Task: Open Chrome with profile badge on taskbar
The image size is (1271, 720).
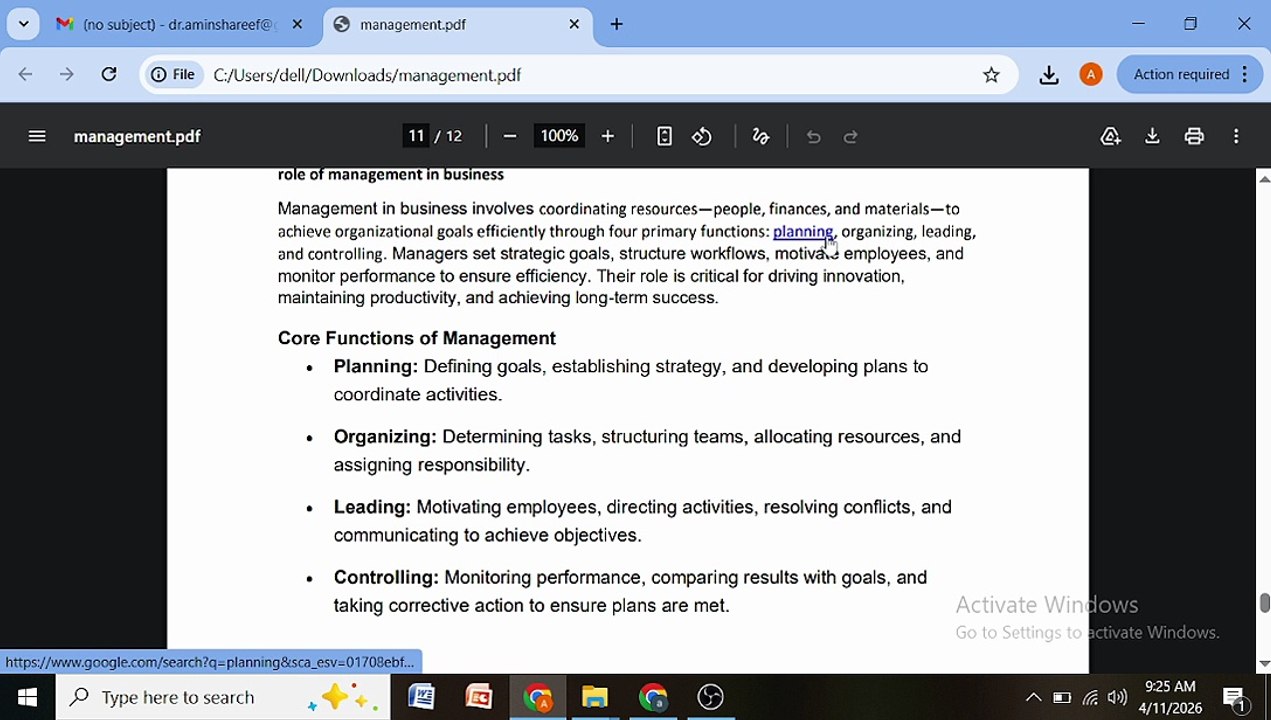Action: click(538, 697)
